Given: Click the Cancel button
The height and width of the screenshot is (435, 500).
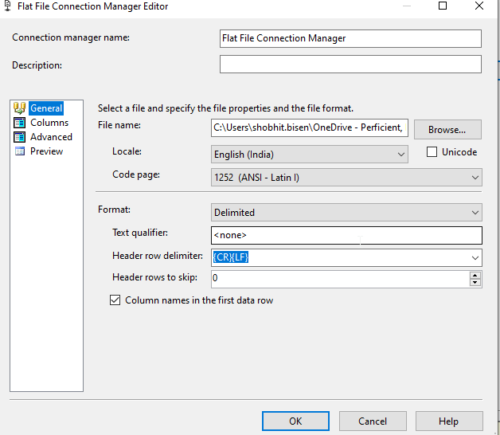Looking at the screenshot, I should pyautogui.click(x=373, y=421).
